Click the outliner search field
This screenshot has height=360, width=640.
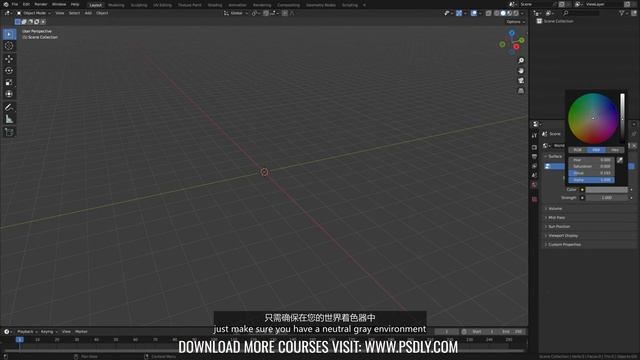[x=582, y=13]
